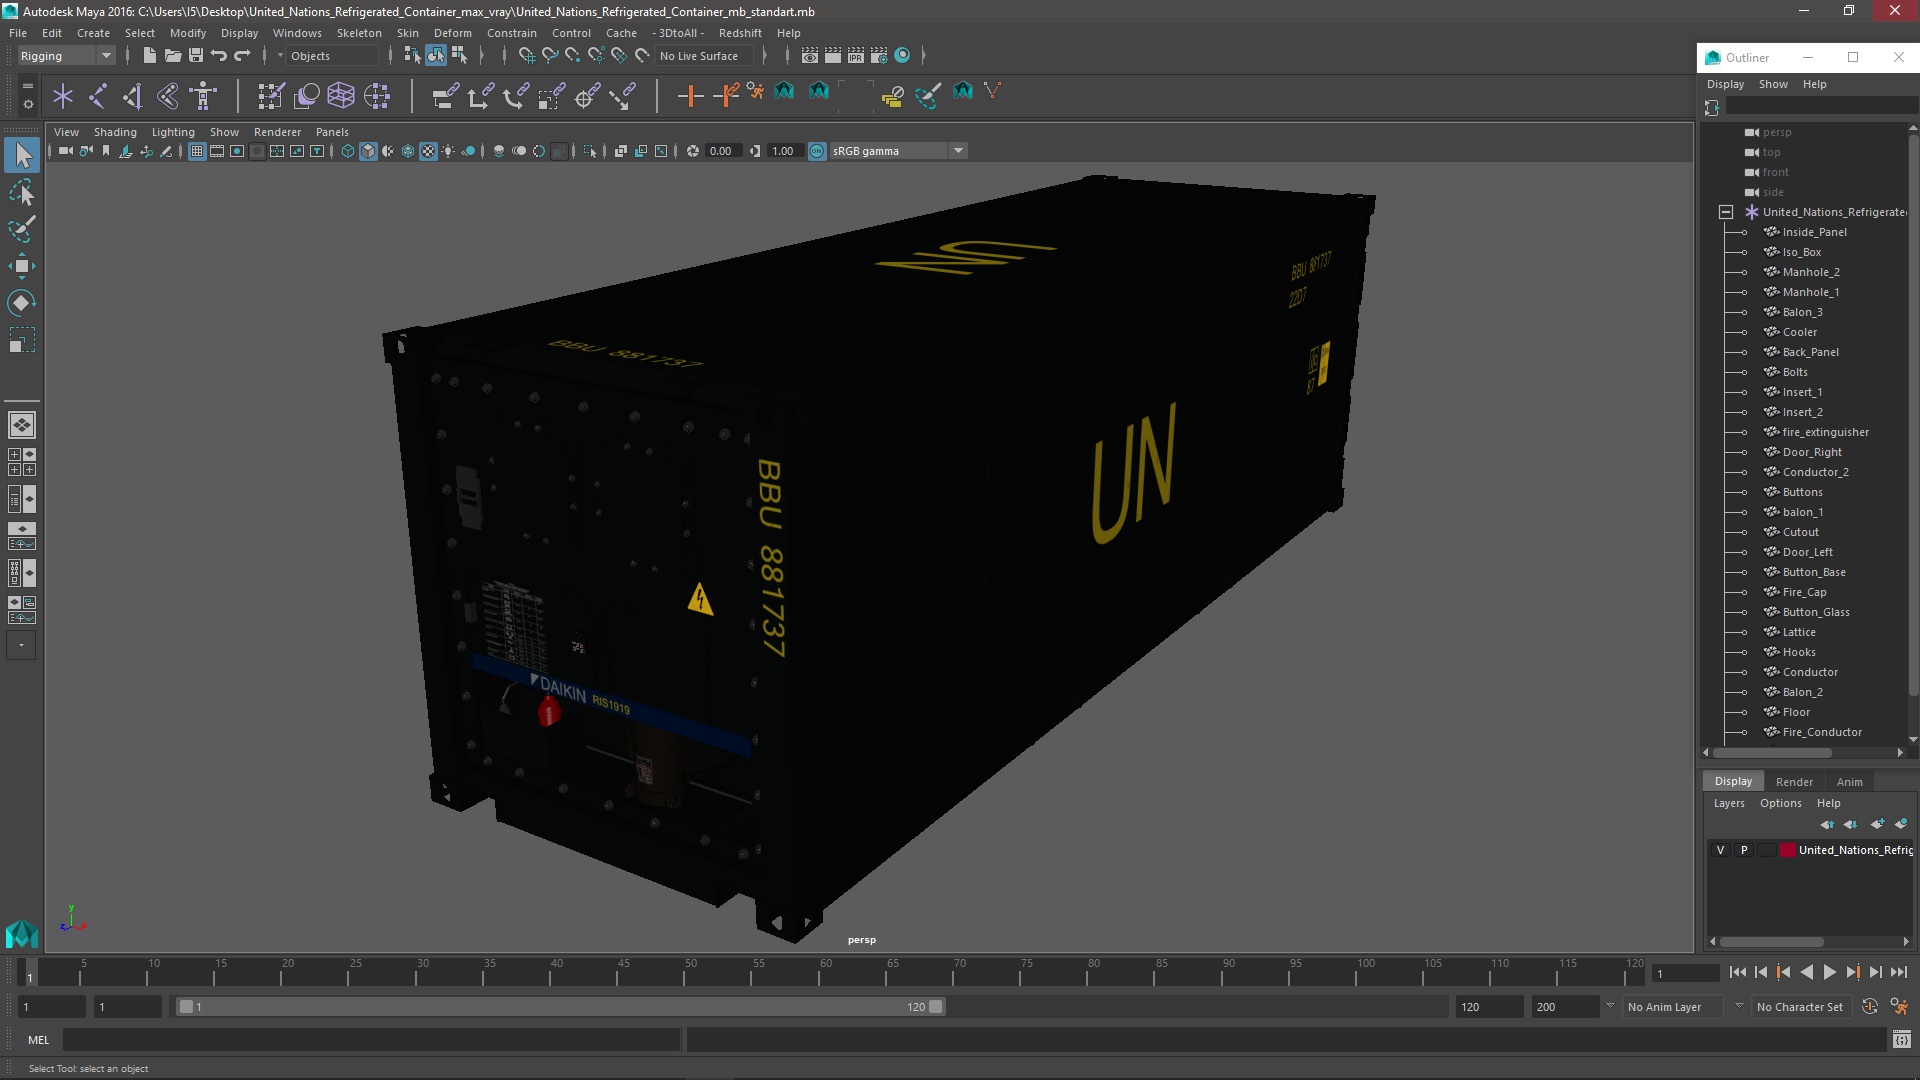Toggle the viewport Grid display

(197, 151)
